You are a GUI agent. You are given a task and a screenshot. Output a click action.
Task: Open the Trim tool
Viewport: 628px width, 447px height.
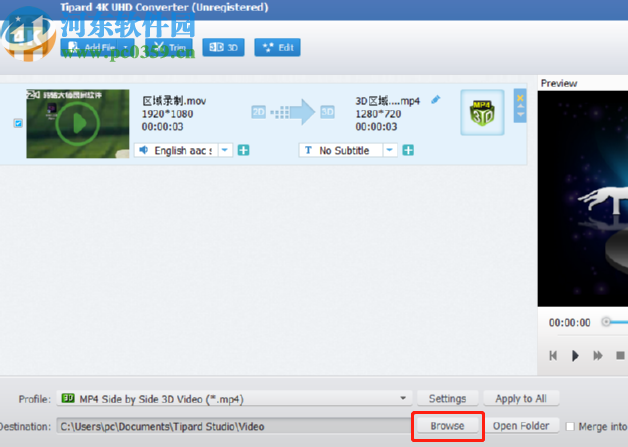tap(169, 47)
